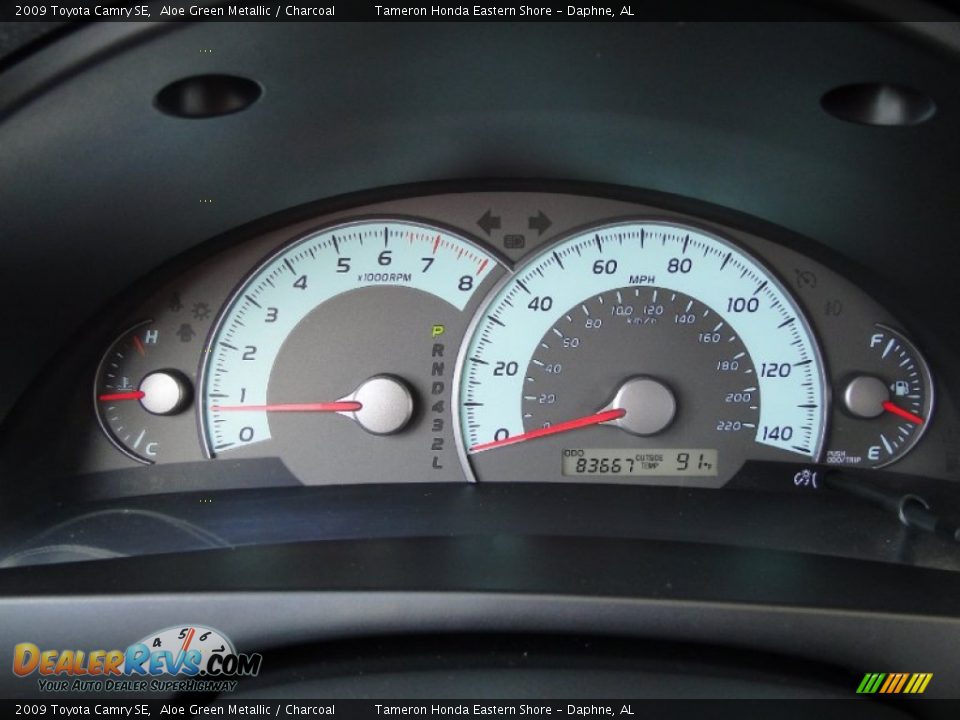Click the H mark on temperature gauge
This screenshot has height=720, width=960.
click(151, 336)
